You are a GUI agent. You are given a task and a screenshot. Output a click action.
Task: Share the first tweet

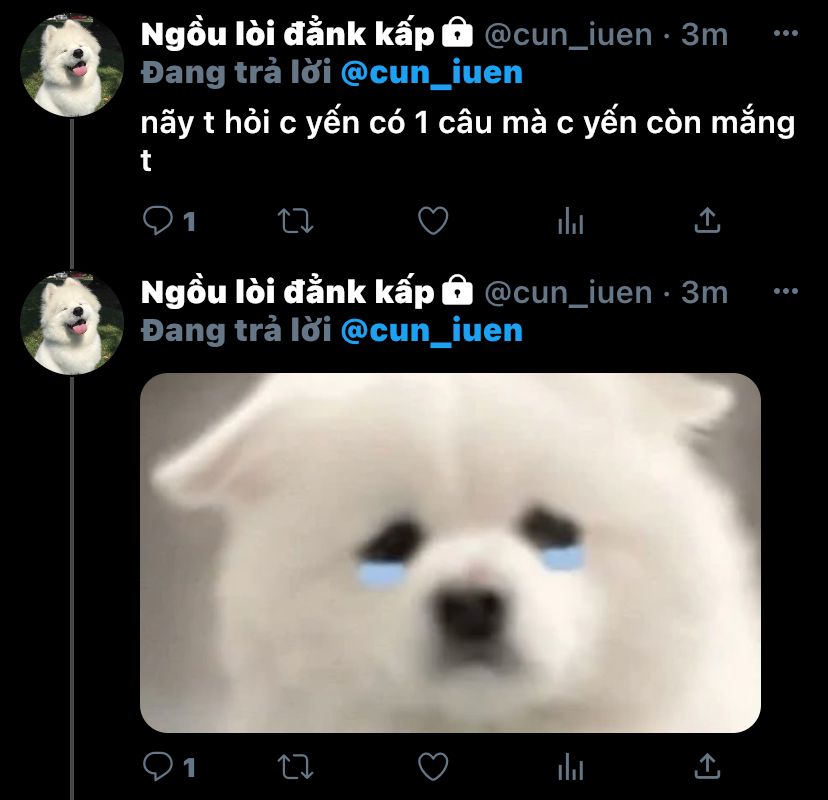click(x=707, y=220)
